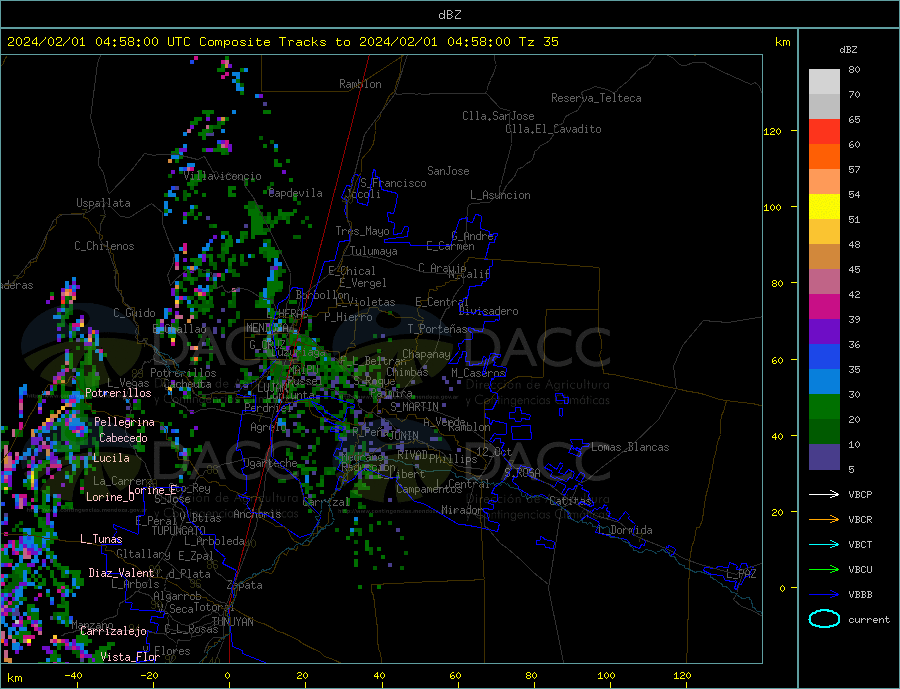Click the Clla.El_Cavadito place label

coord(553,129)
